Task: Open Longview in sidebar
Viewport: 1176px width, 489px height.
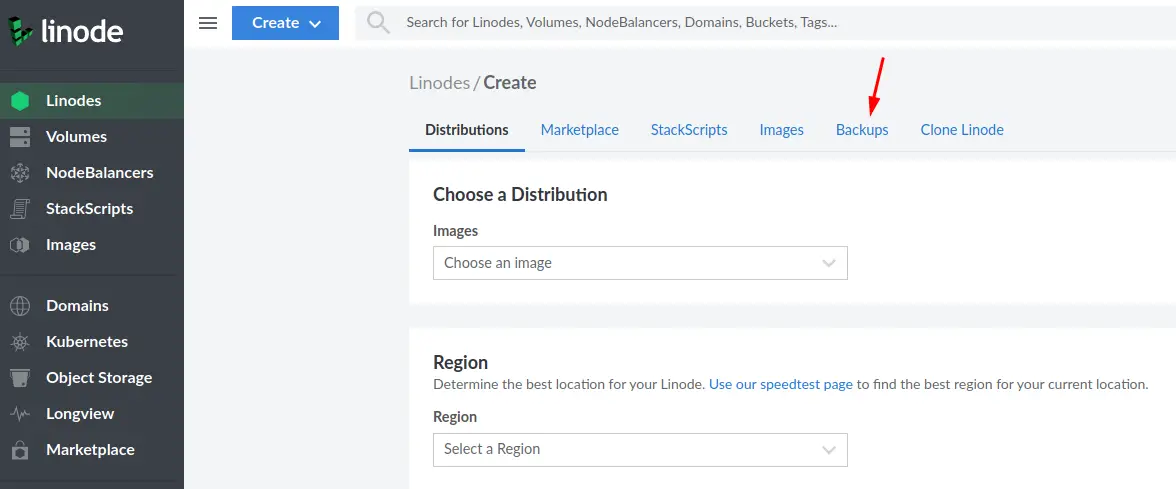Action: pyautogui.click(x=80, y=413)
